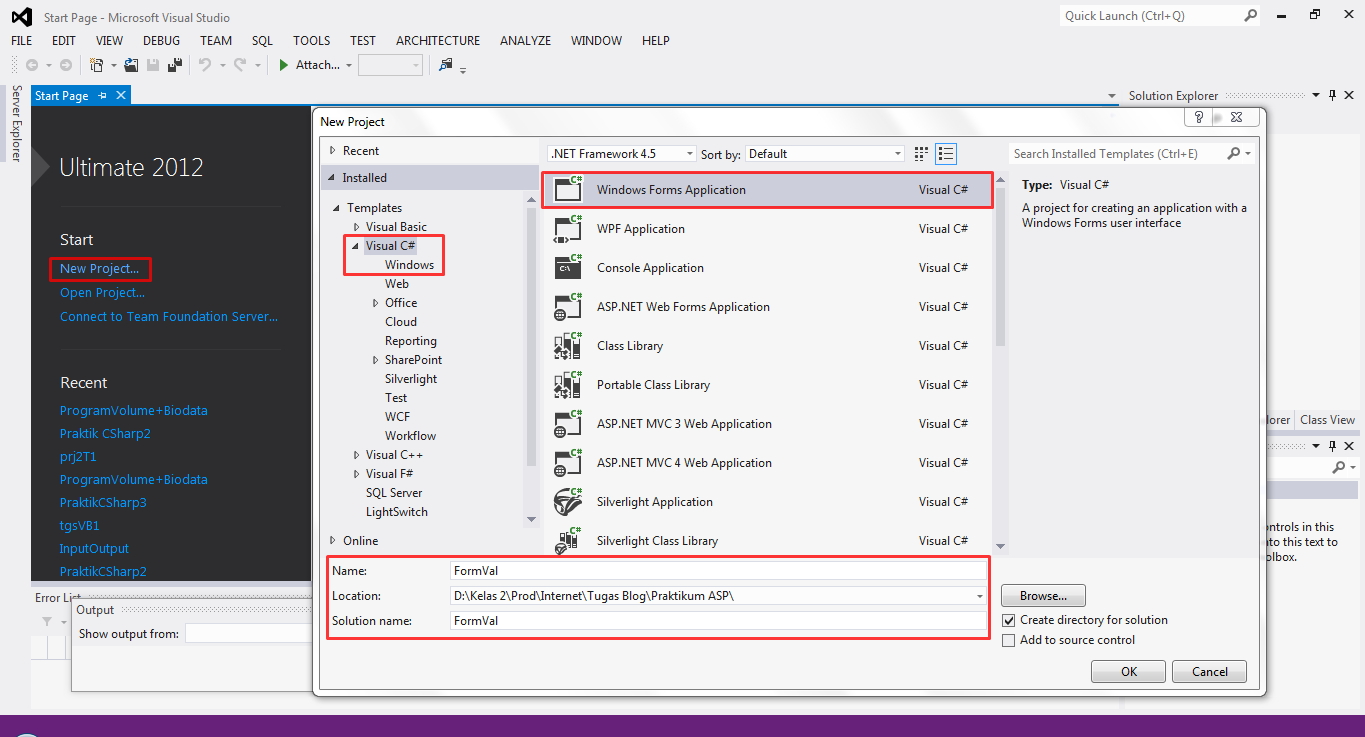Screen dimensions: 1365x737
Task: Open the TOOLS menu
Action: [x=312, y=41]
